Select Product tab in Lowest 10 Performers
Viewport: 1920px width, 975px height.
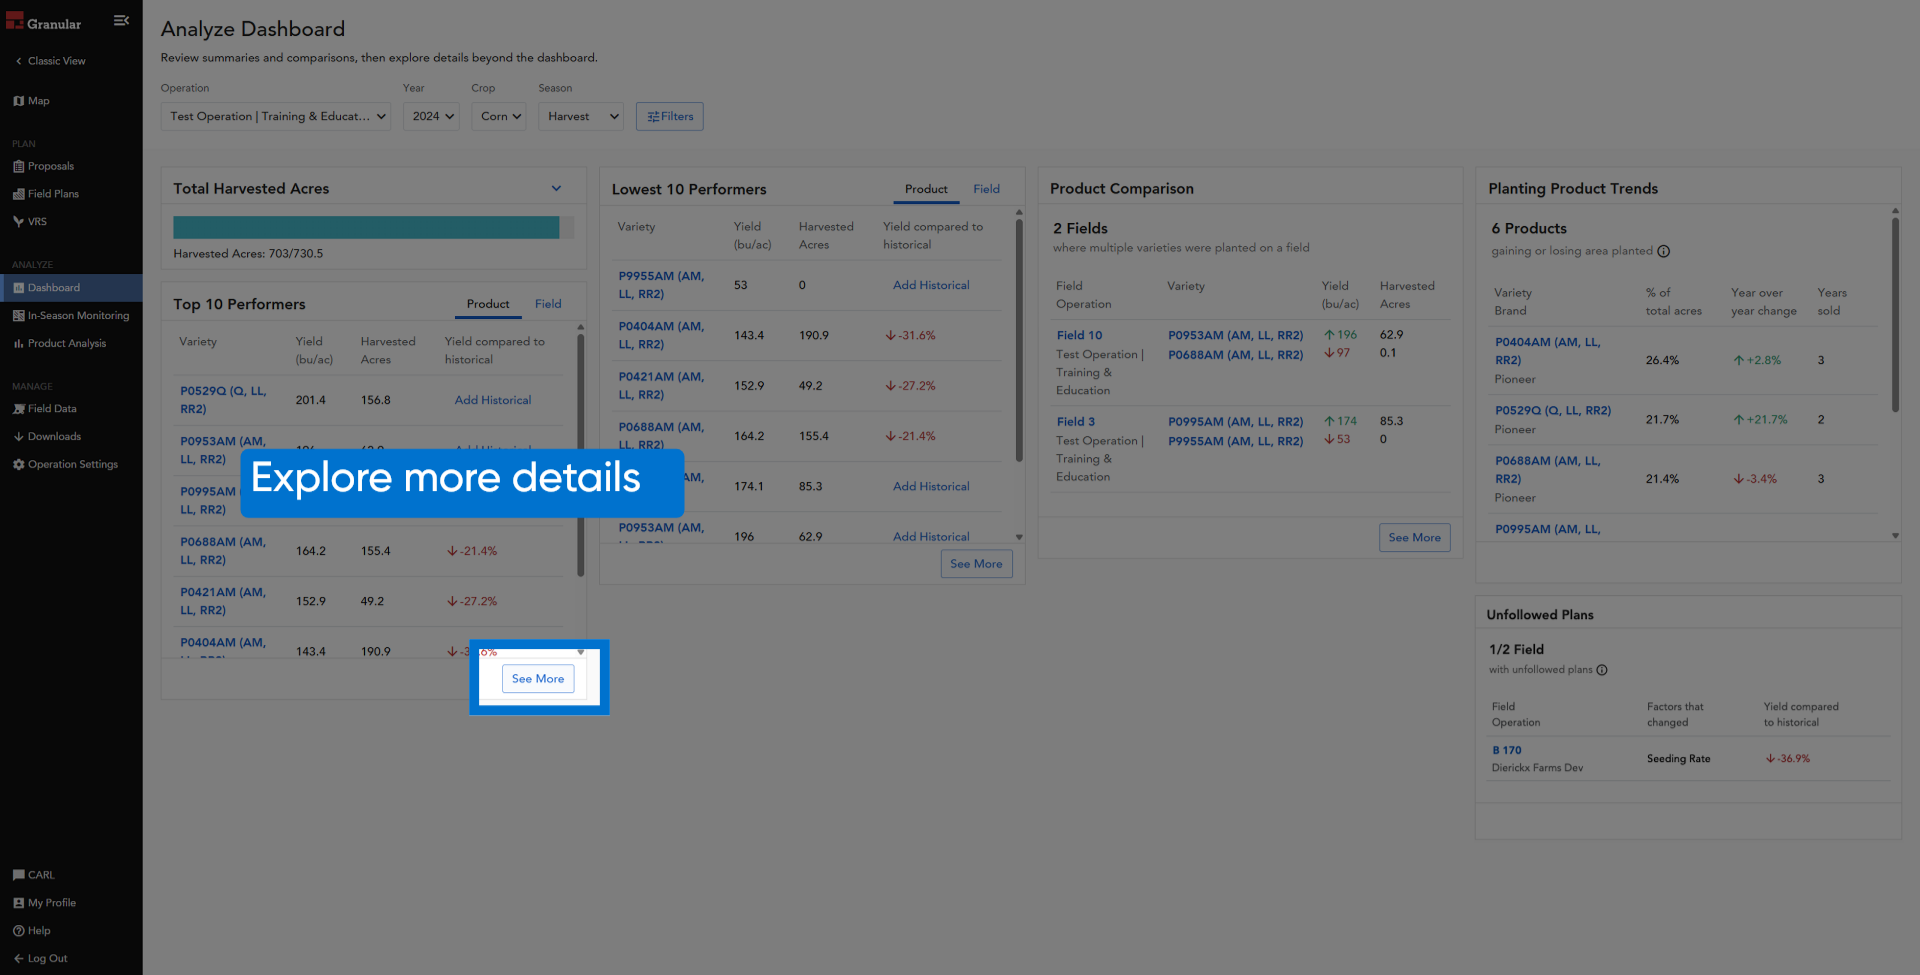(926, 189)
